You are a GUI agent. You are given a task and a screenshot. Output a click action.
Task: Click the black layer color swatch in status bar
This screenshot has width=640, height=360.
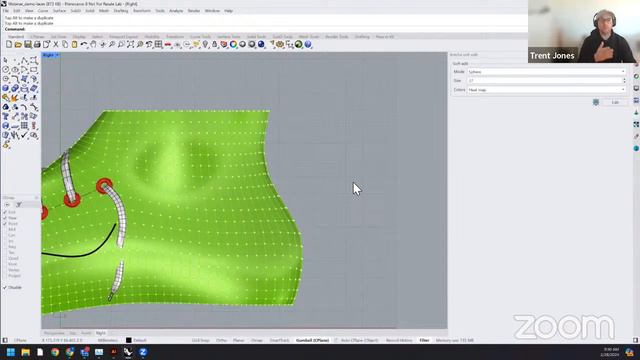click(129, 340)
